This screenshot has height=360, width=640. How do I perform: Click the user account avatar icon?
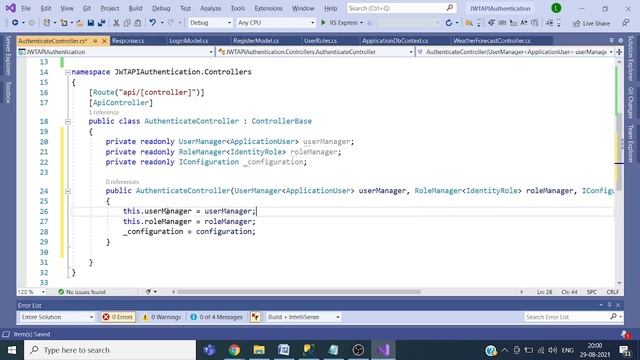coord(556,8)
